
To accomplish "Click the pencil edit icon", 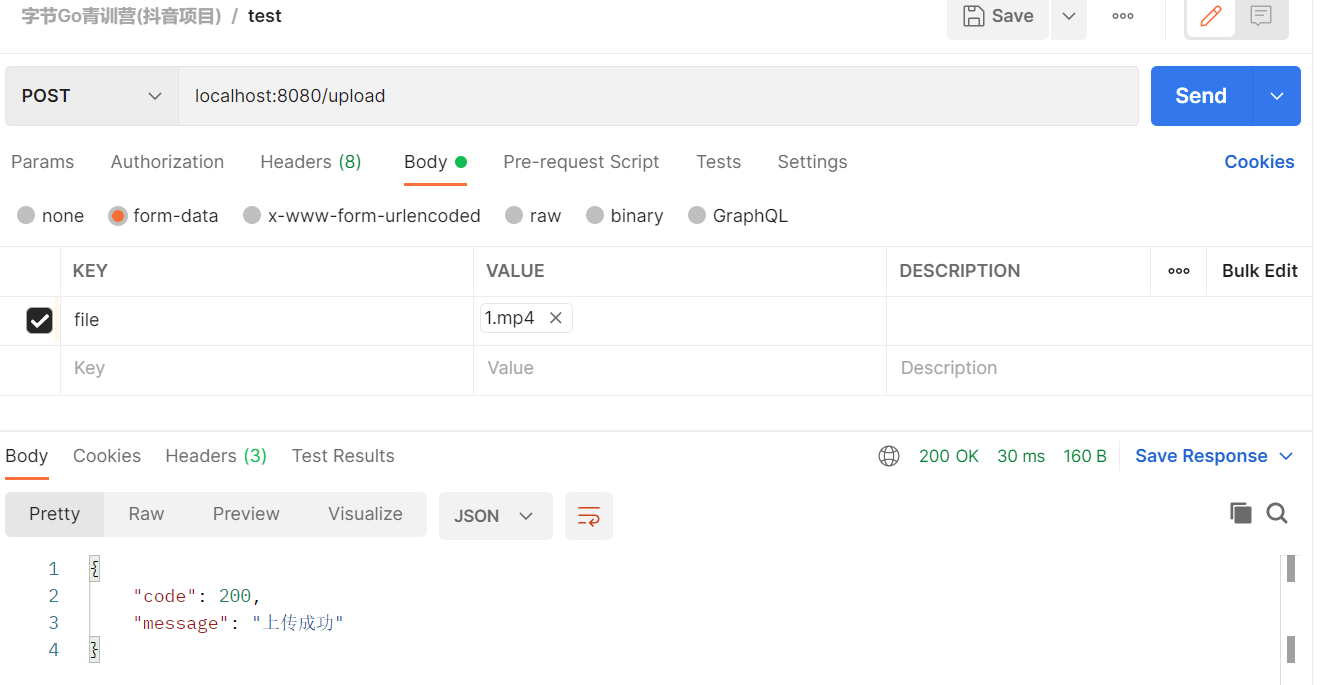I will (1210, 16).
